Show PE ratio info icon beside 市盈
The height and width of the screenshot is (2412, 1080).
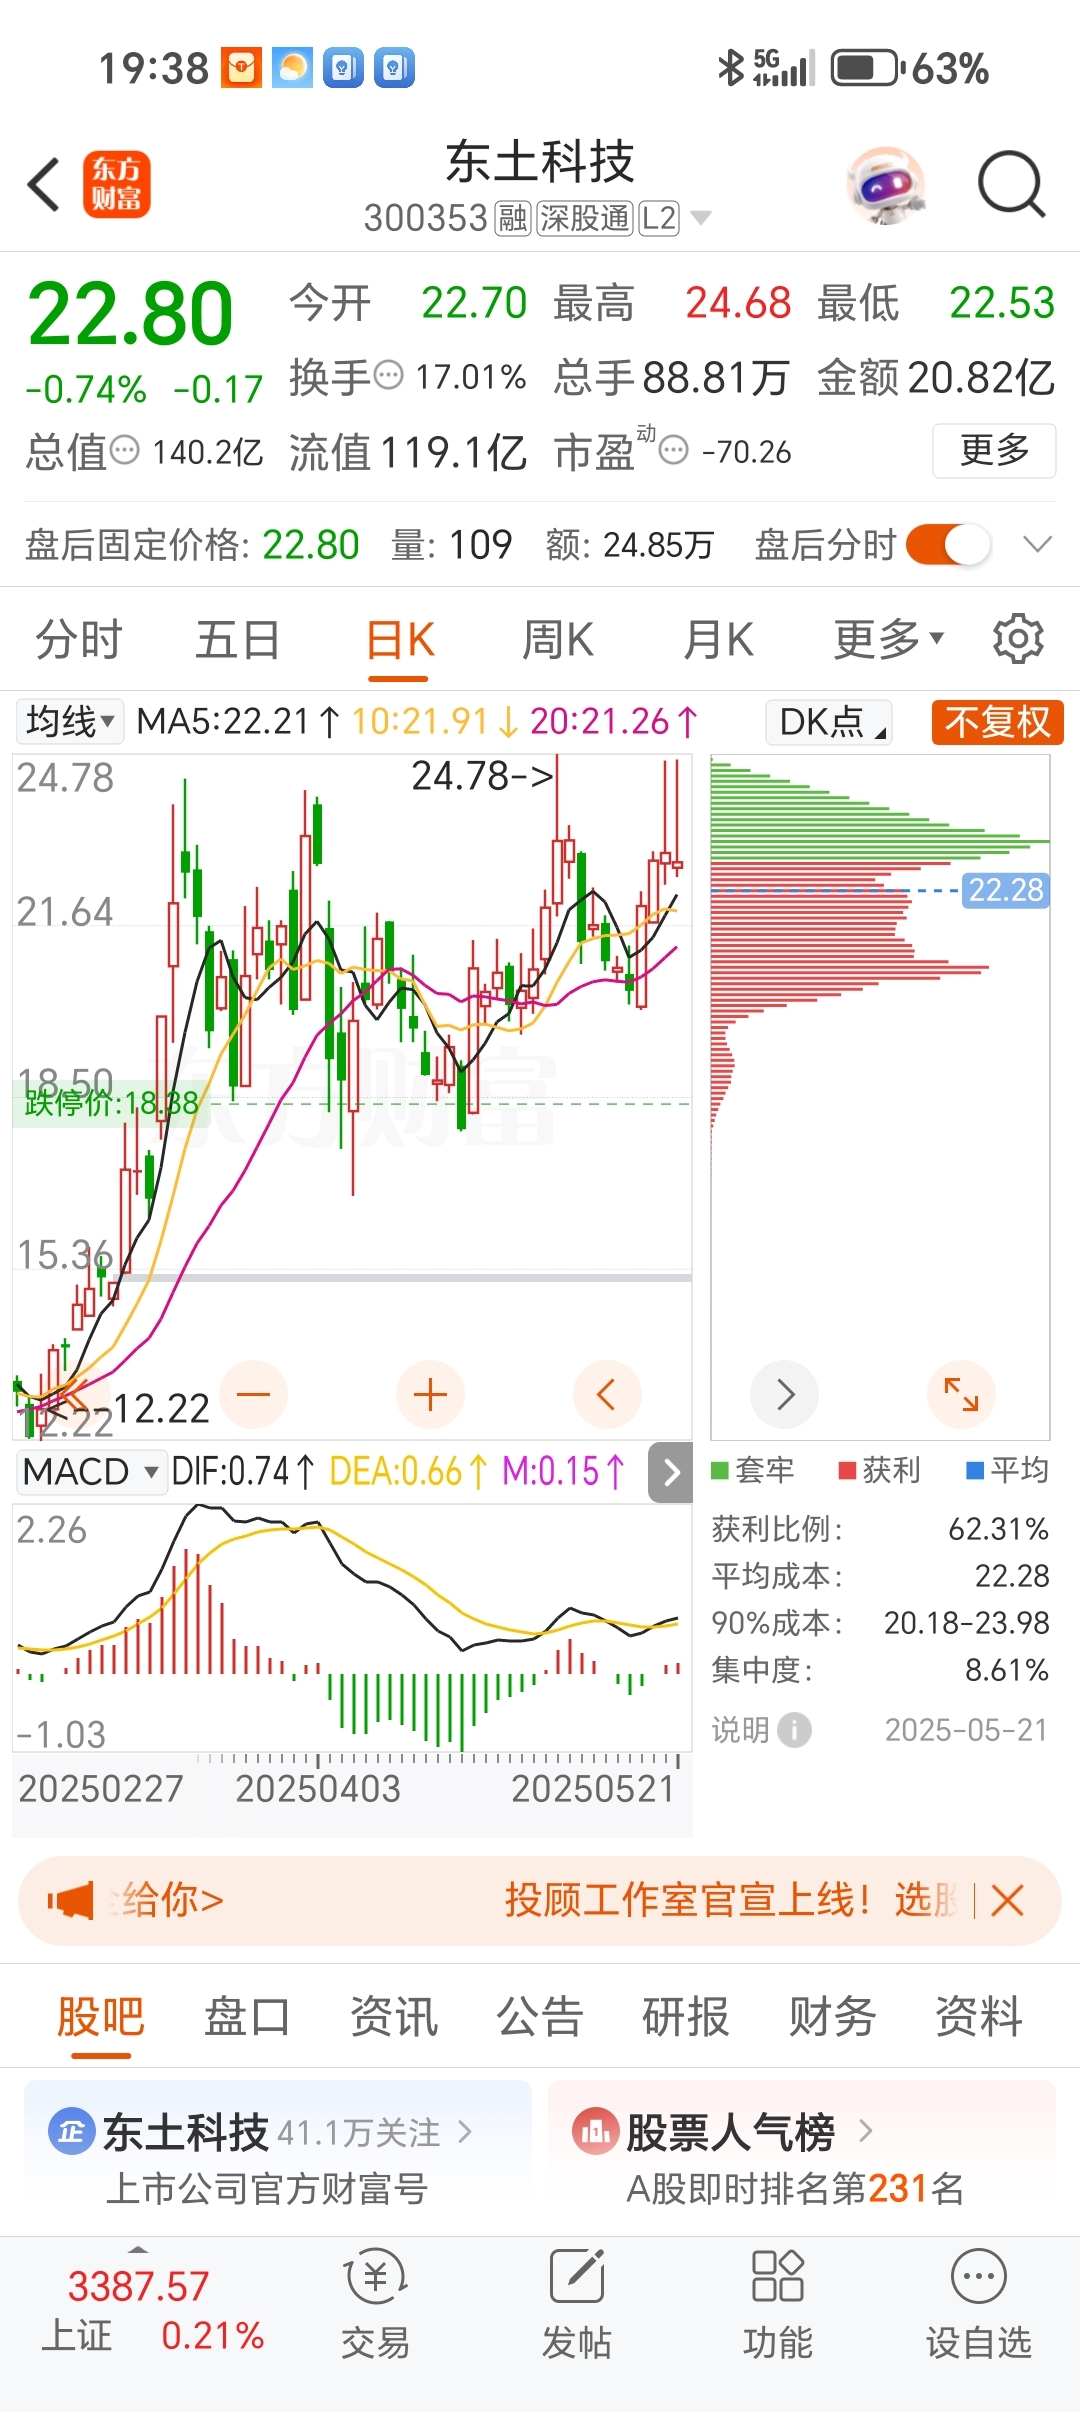675,451
